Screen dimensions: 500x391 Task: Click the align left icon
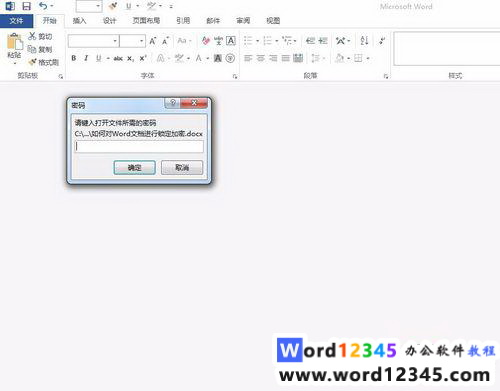click(248, 58)
